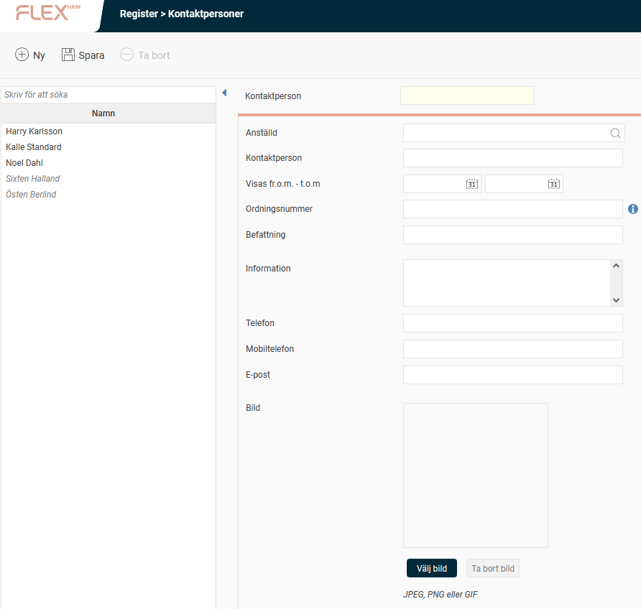Sort the list by Namn column header

(x=103, y=113)
